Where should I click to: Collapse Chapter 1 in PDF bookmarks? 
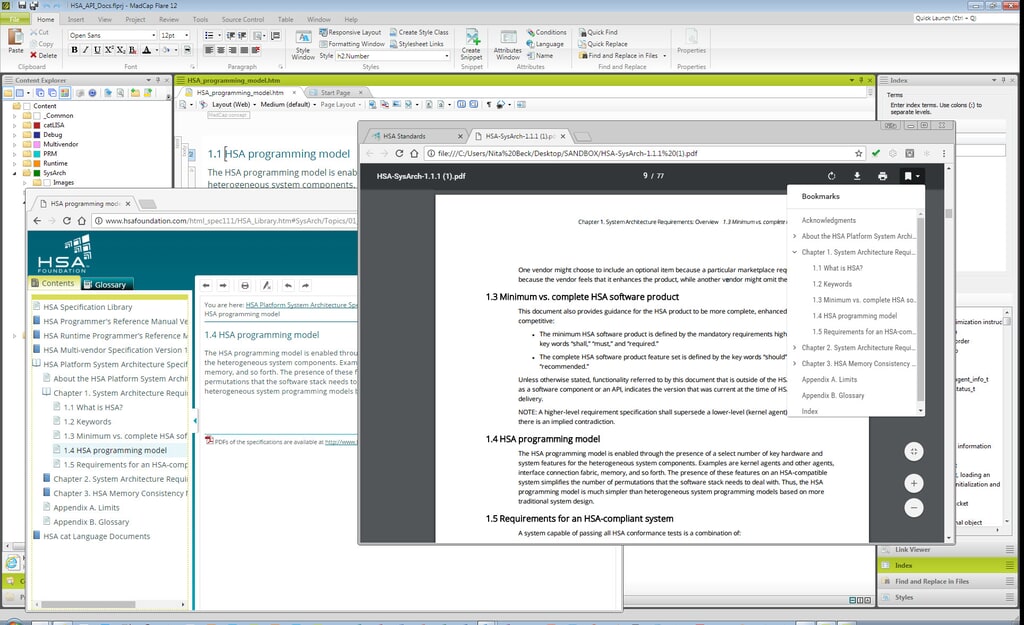795,252
